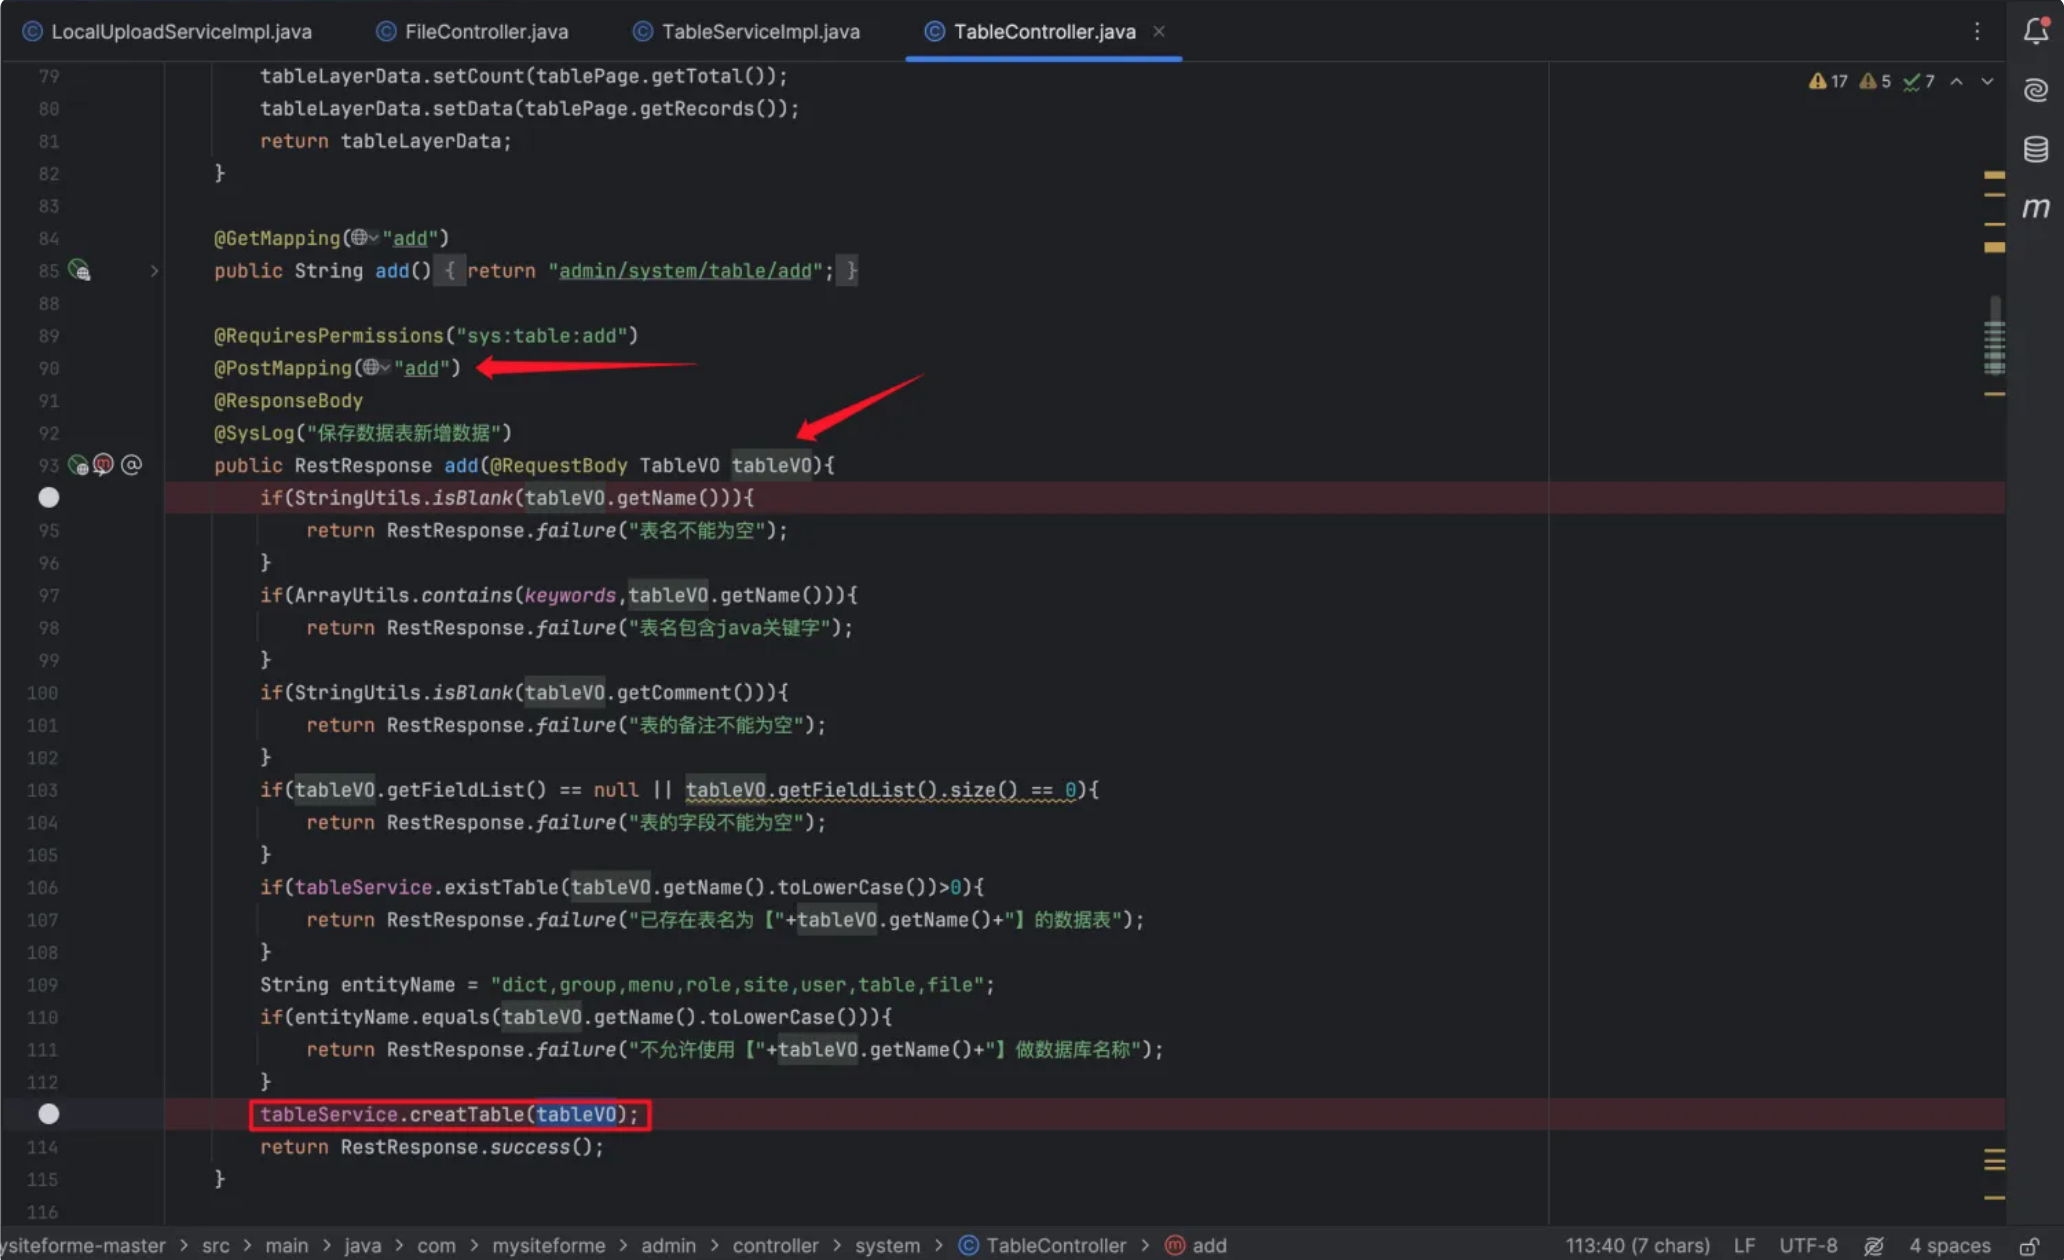Click the mysiteforme breadcrumb
The height and width of the screenshot is (1260, 2064).
548,1245
